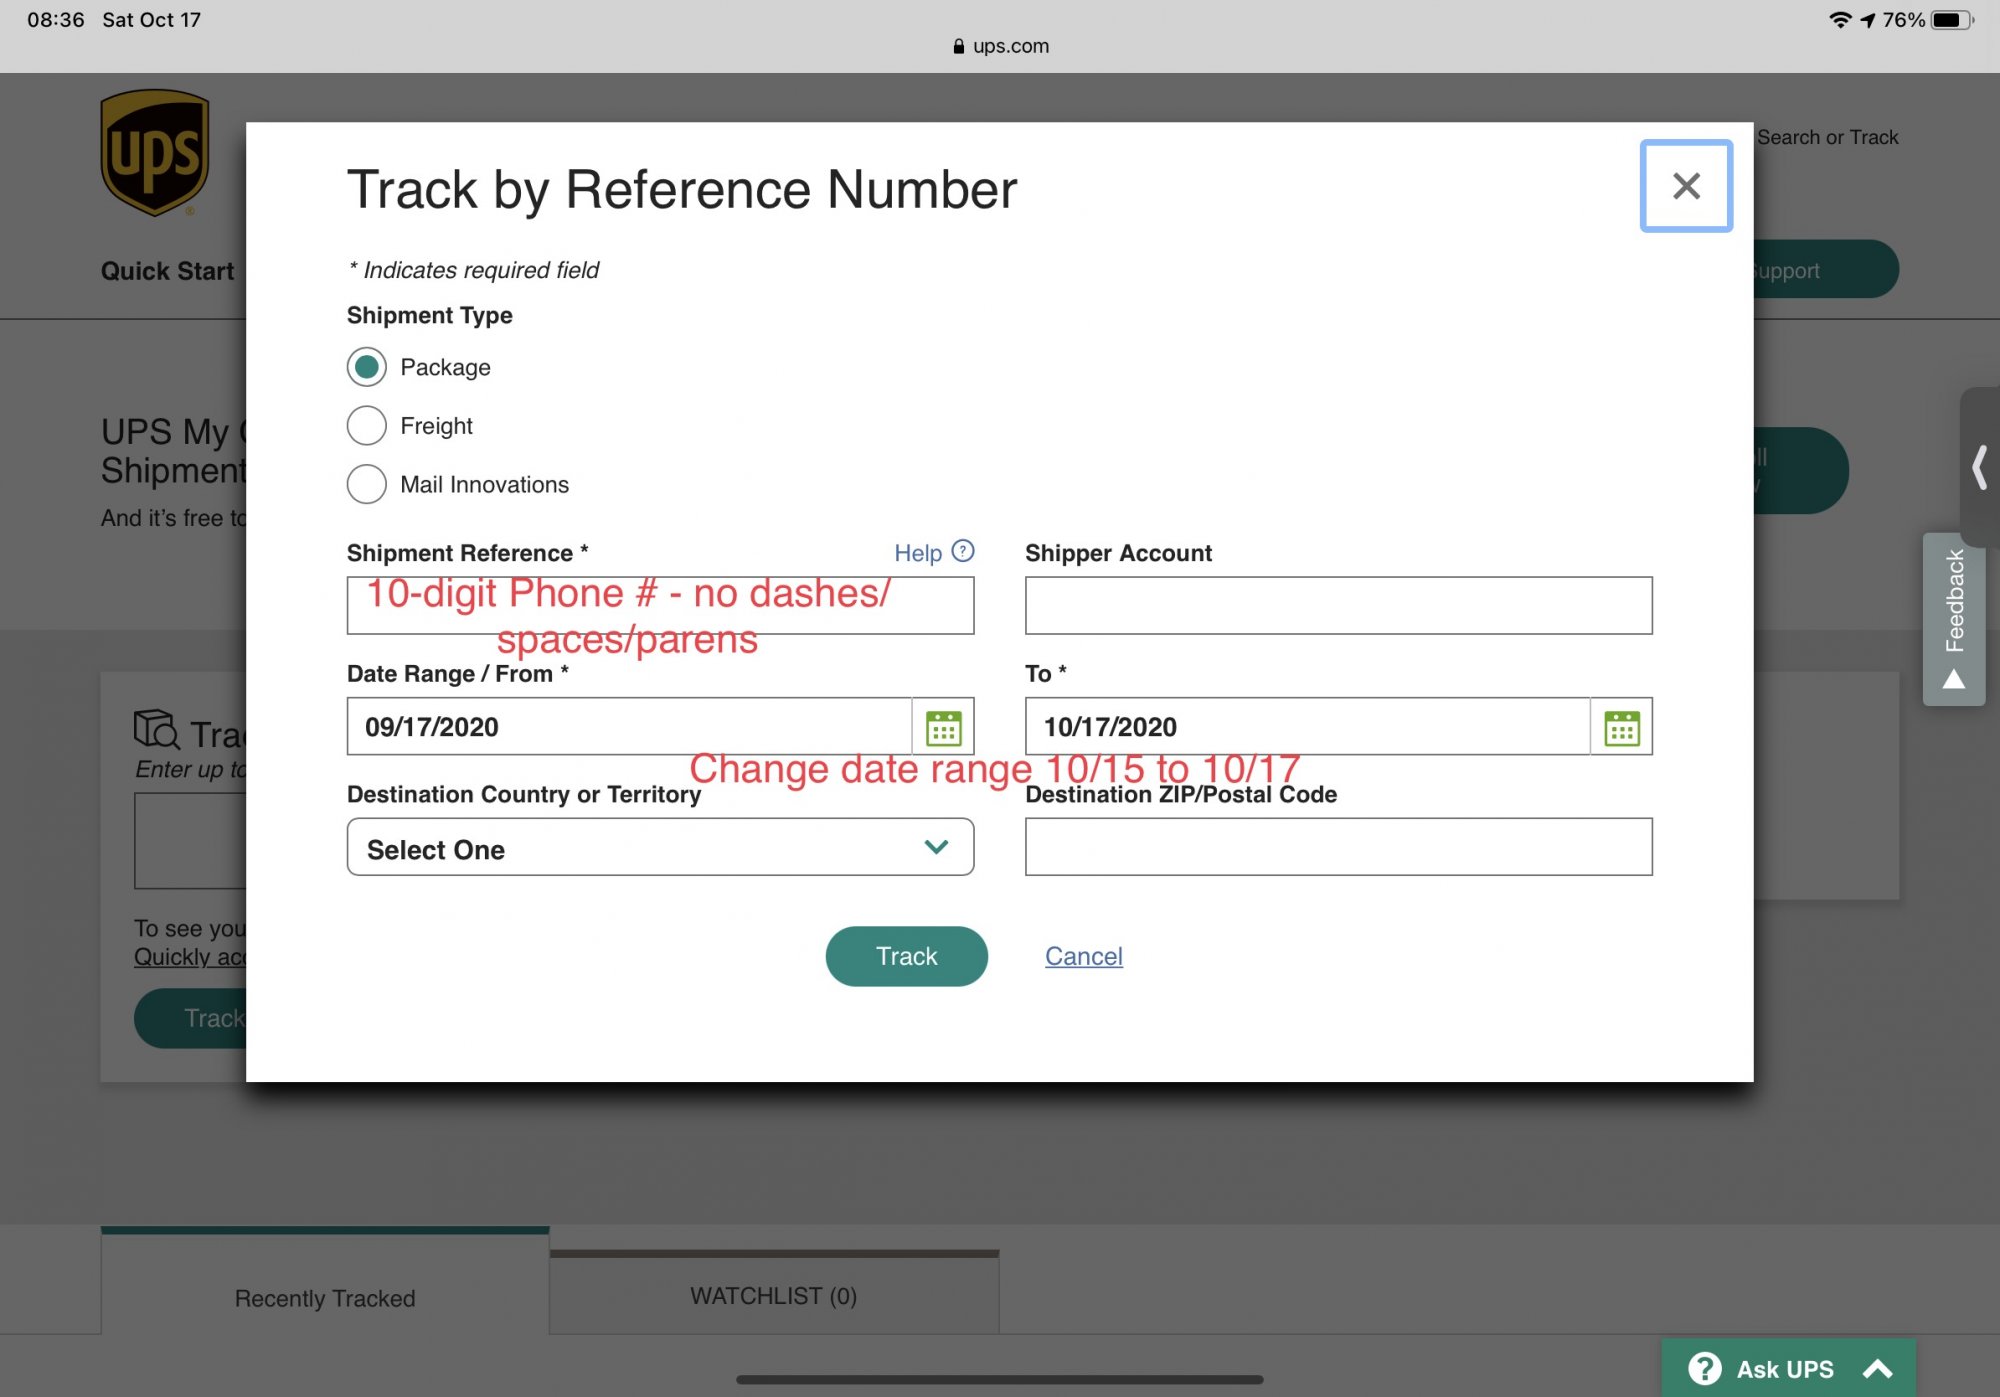Open the Feedback side tab
The image size is (2000, 1397).
pyautogui.click(x=1953, y=620)
